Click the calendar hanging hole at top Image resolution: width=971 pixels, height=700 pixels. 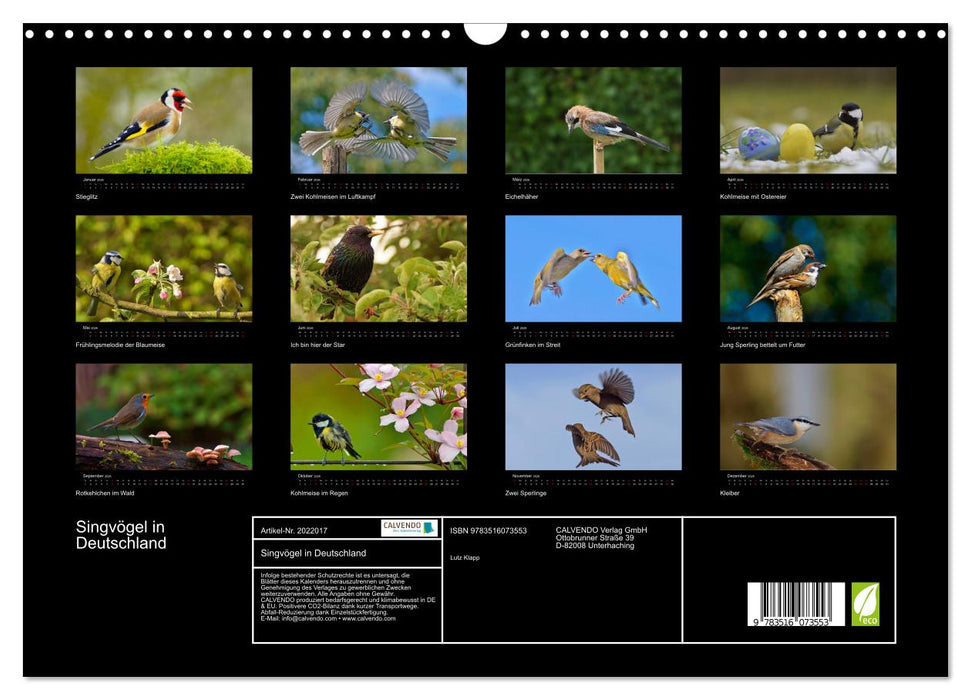click(x=485, y=33)
